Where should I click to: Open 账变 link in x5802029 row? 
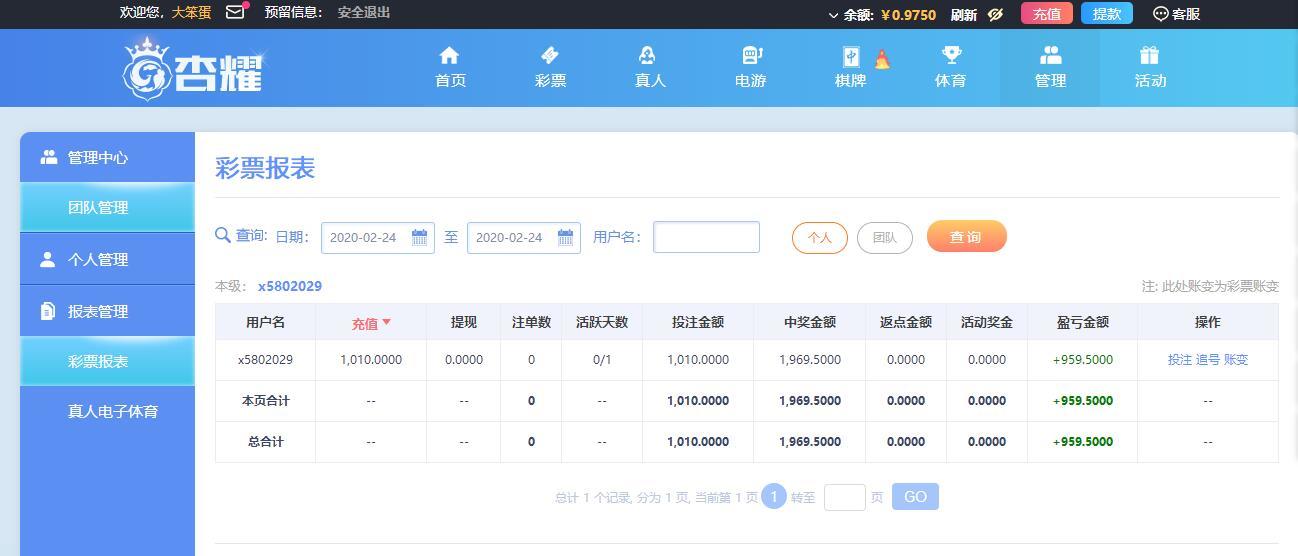click(x=1236, y=359)
